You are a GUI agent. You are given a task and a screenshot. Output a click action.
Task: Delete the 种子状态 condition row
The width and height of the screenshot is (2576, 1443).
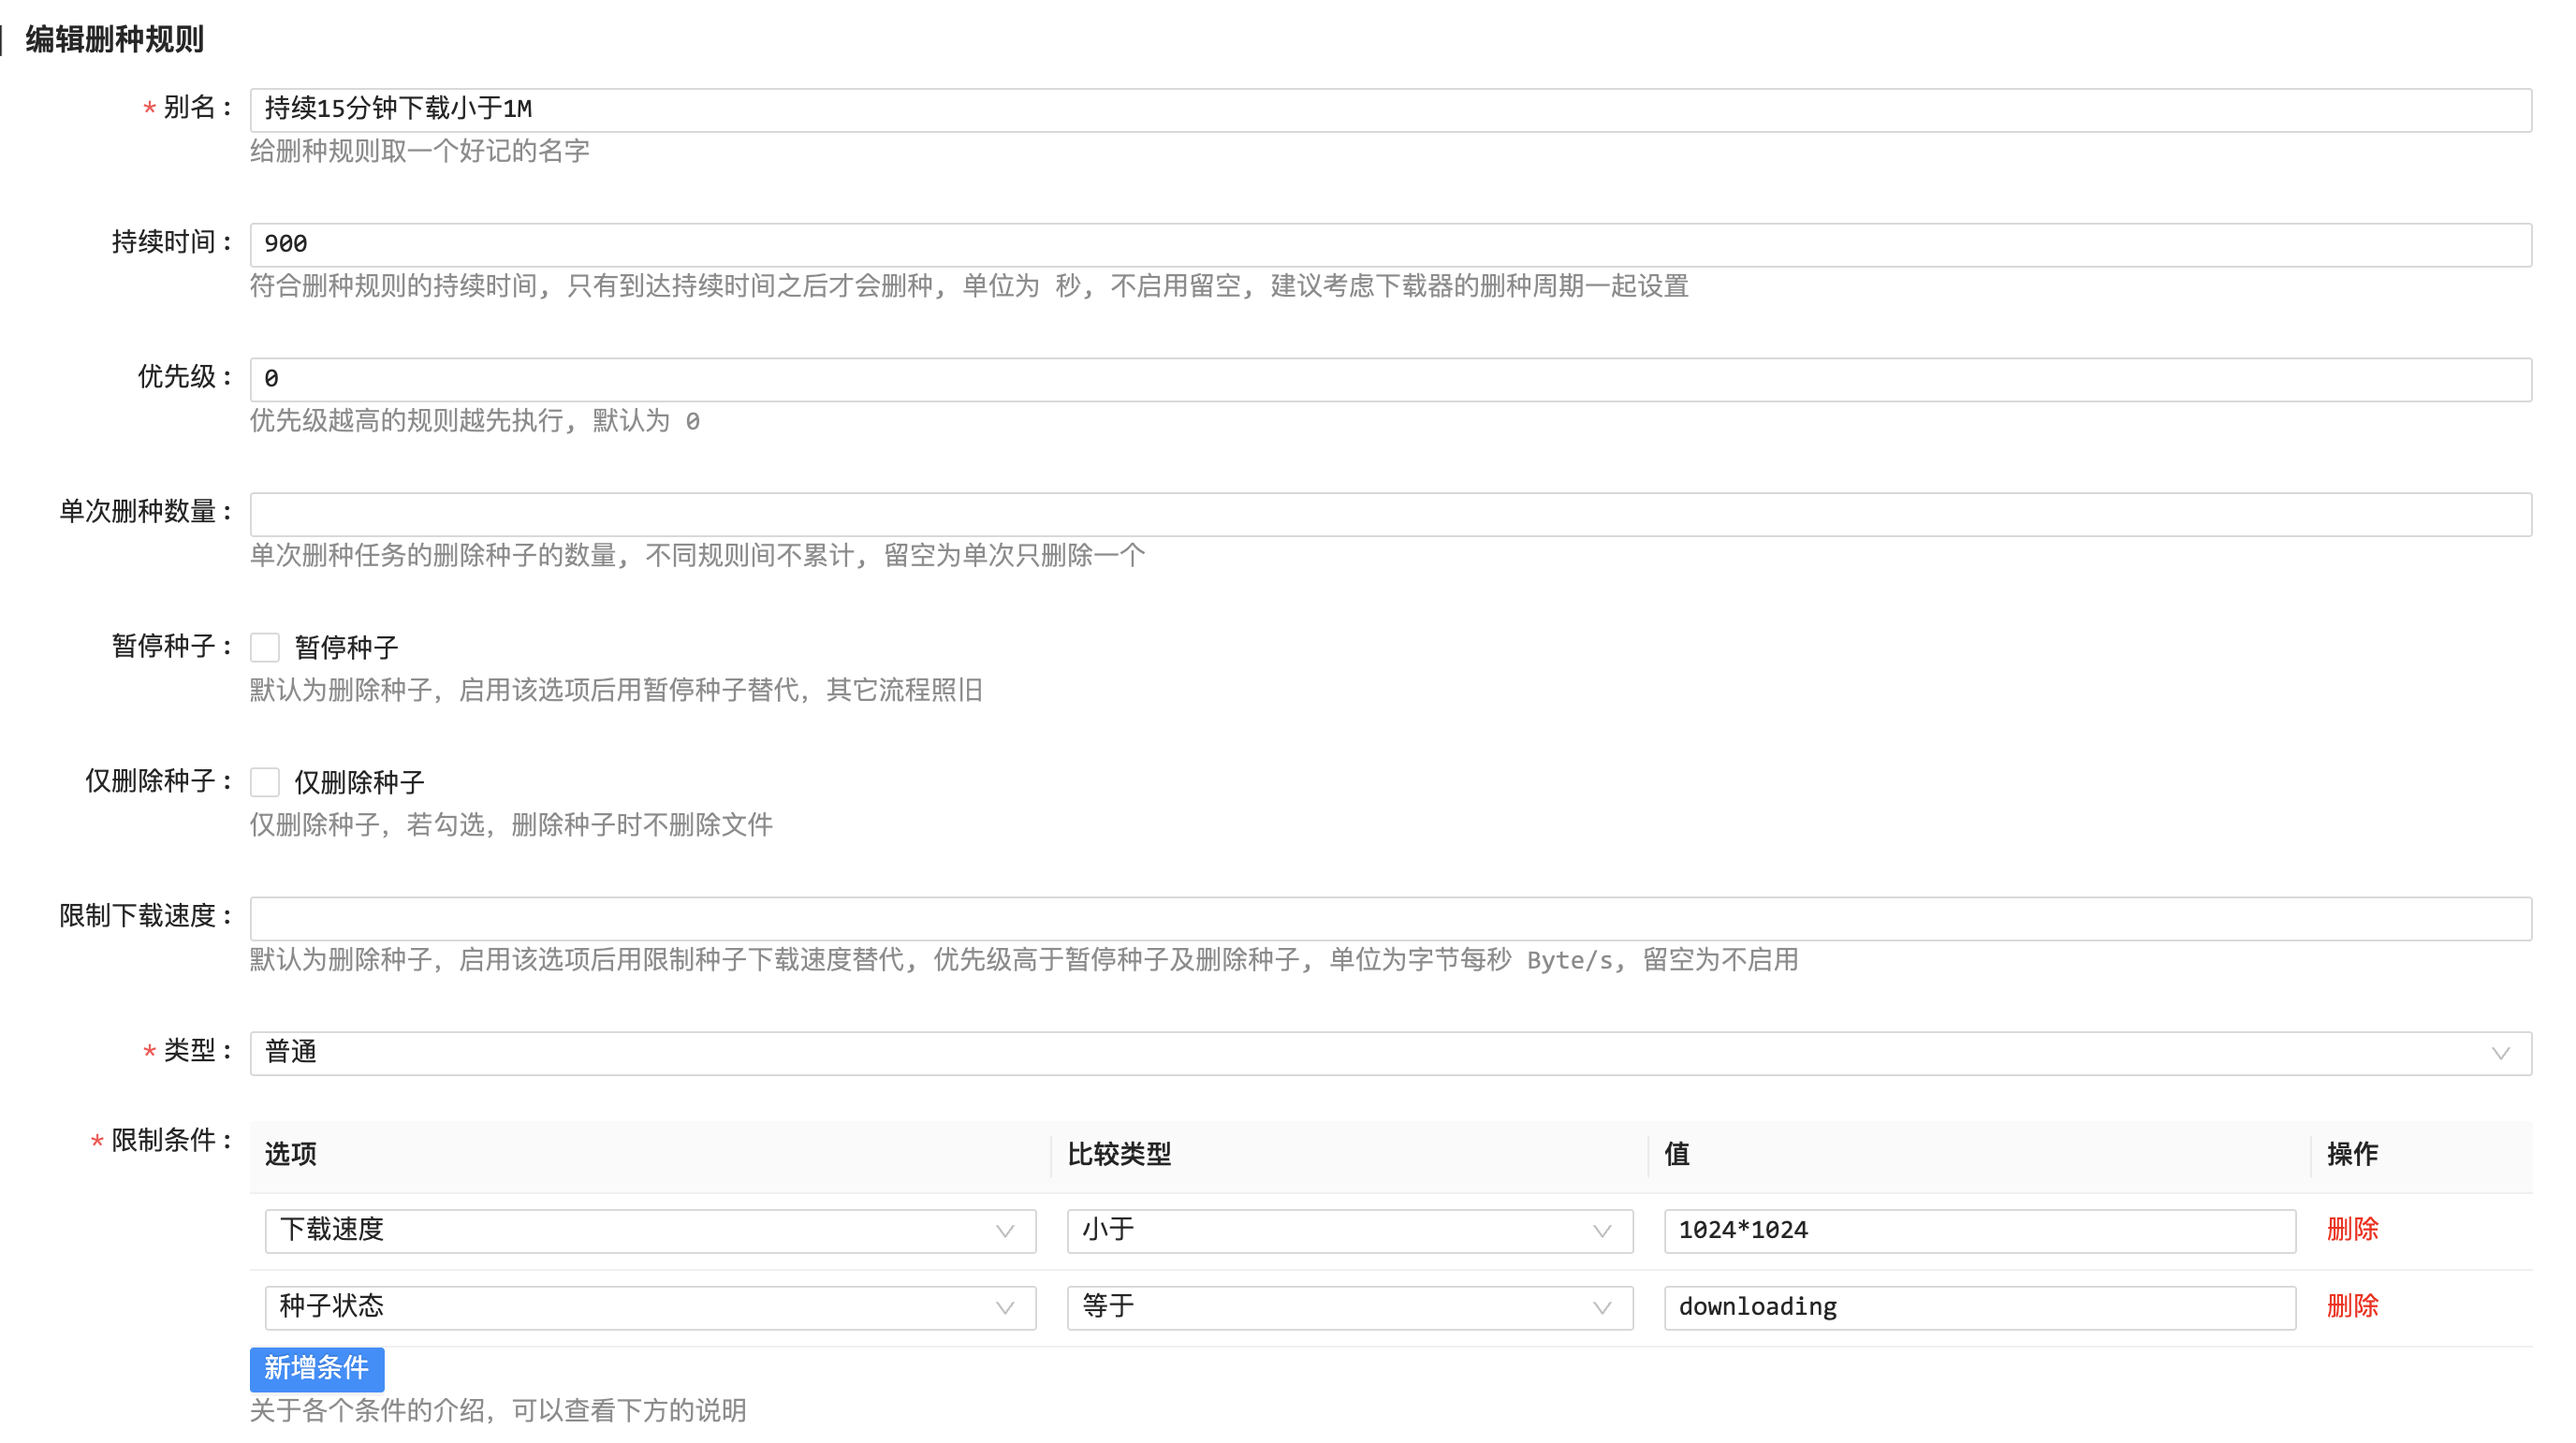[x=2352, y=1307]
